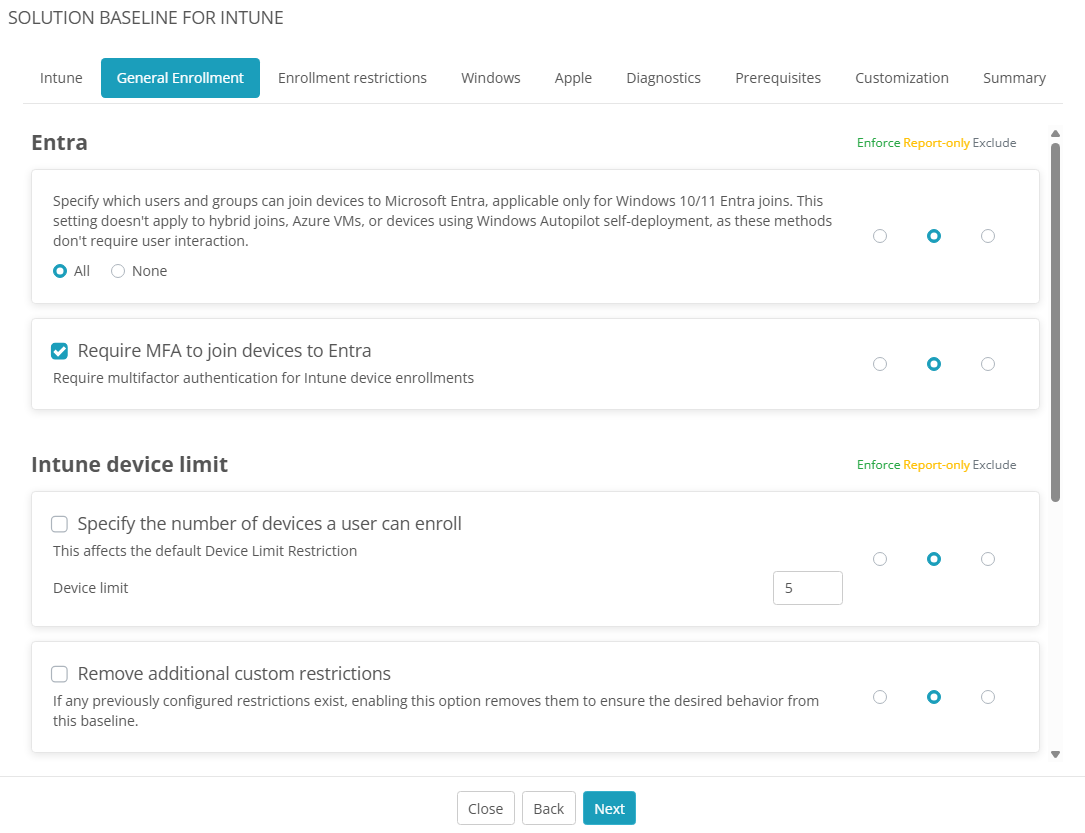Click Enforce label in Entra section header
1085x833 pixels.
tap(878, 143)
